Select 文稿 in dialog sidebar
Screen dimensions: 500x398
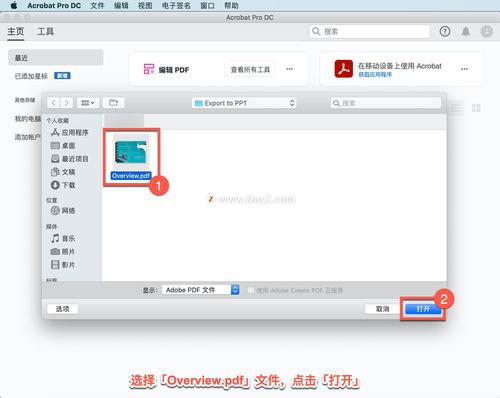coord(63,172)
